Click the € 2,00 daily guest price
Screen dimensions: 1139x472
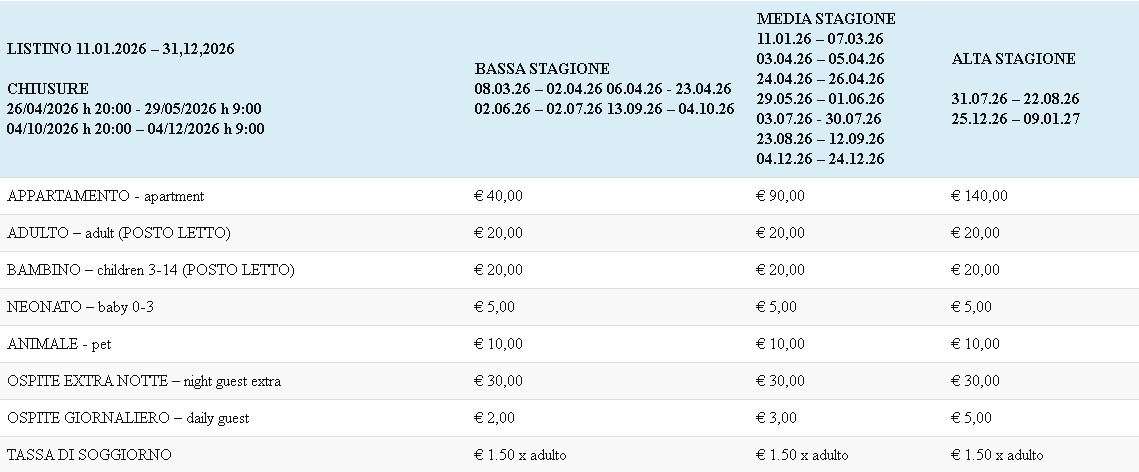(494, 418)
